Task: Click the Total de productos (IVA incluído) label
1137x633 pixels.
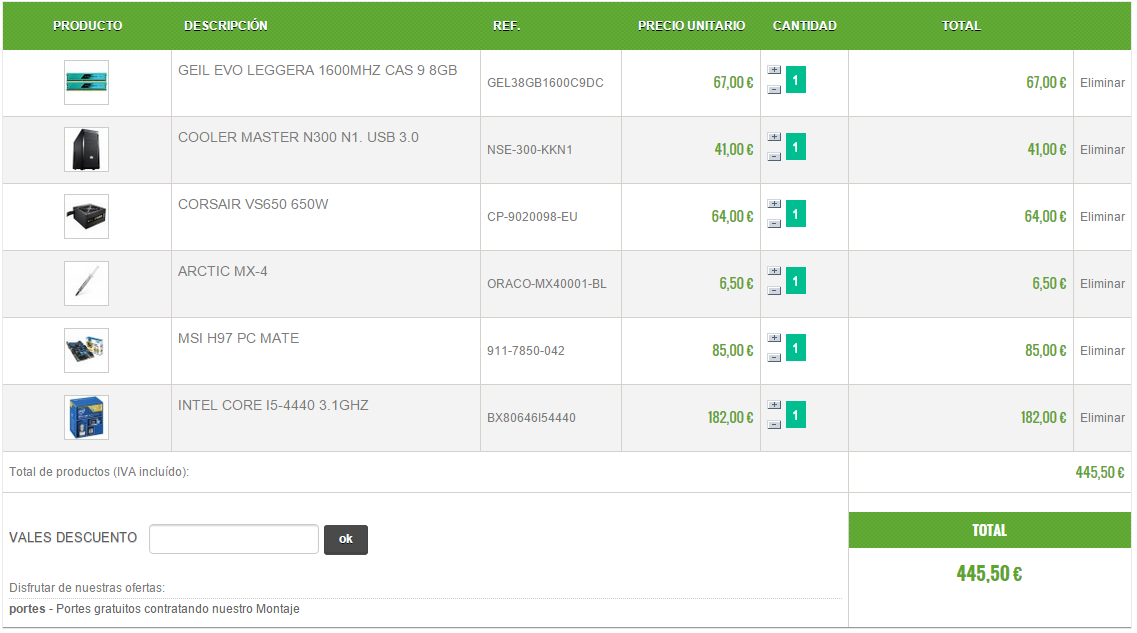Action: [99, 472]
